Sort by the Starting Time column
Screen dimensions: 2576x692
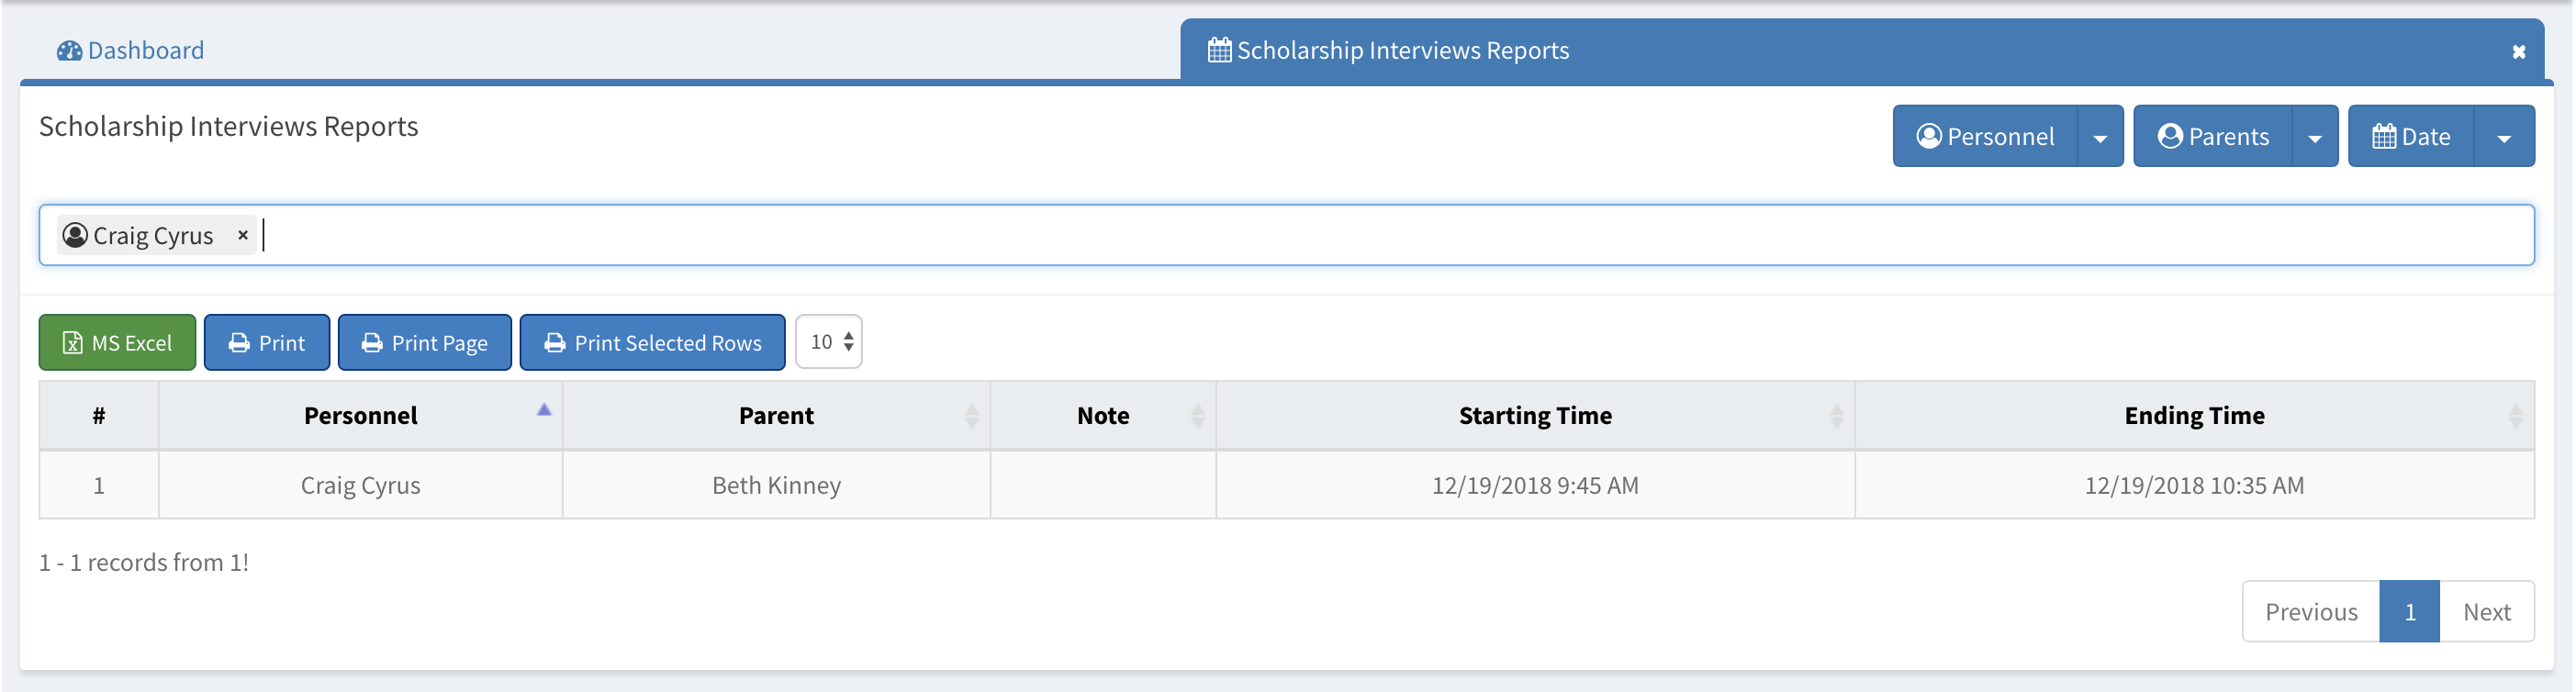(x=1535, y=415)
